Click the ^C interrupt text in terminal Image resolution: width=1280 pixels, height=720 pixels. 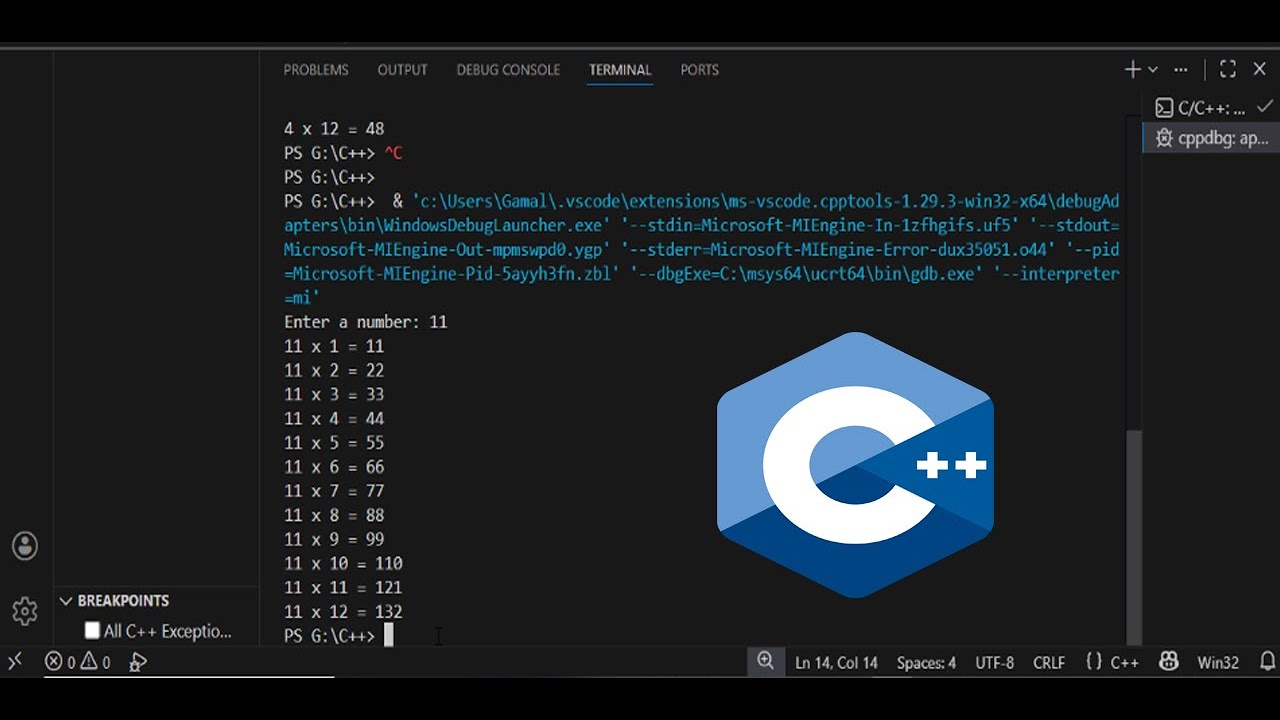pos(393,153)
